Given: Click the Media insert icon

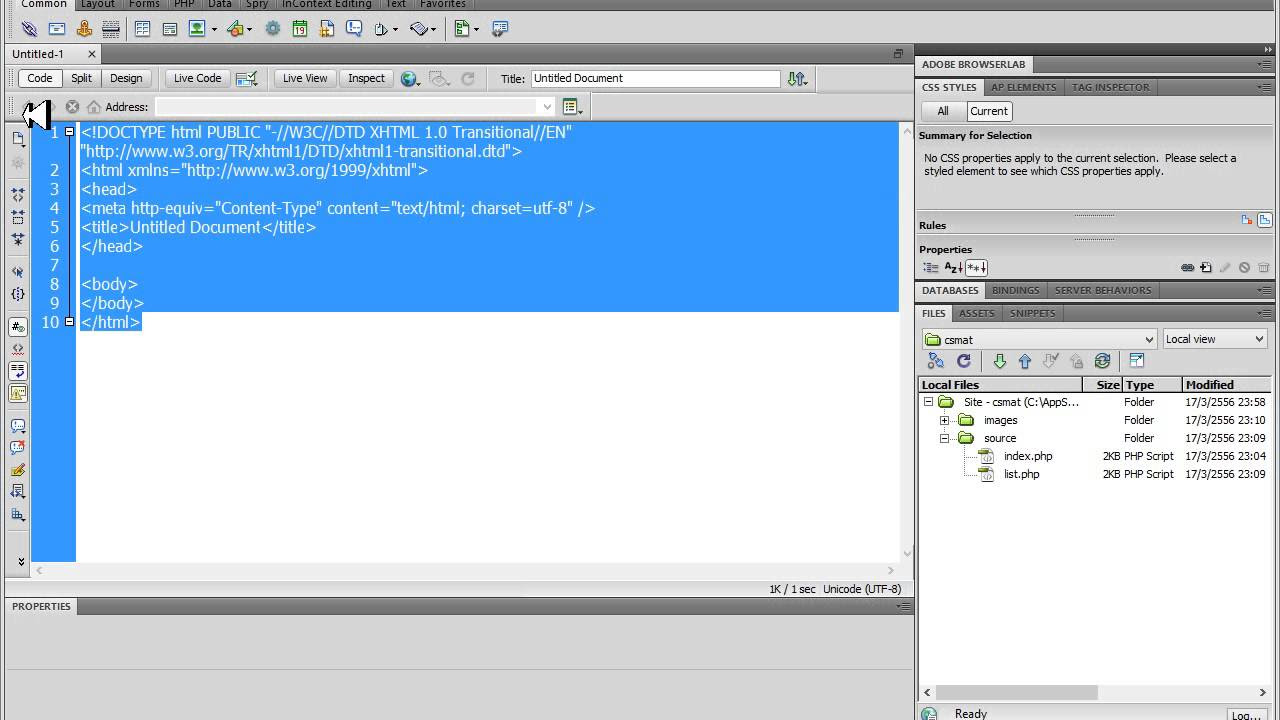Looking at the screenshot, I should pyautogui.click(x=235, y=29).
